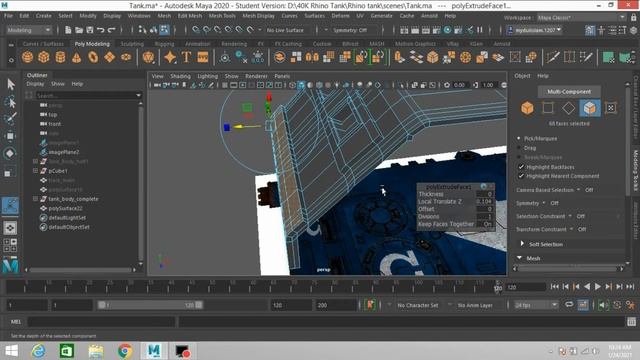Go to start of playback range
Image resolution: width=640 pixels, height=360 pixels.
554,287
